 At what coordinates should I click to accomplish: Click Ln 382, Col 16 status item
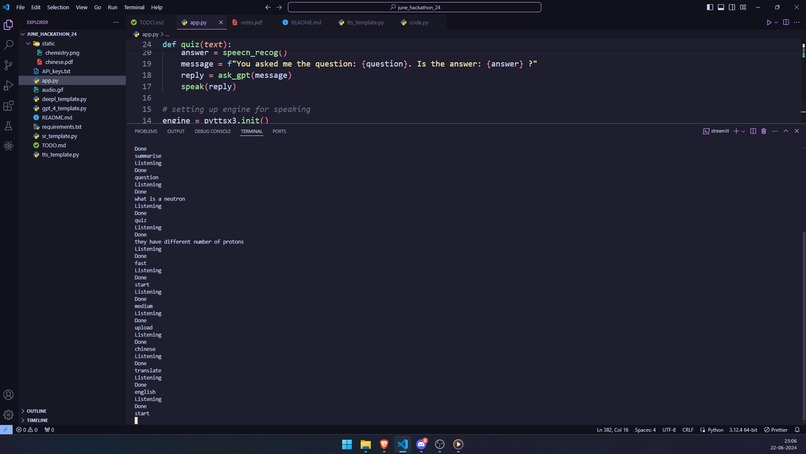[612, 430]
